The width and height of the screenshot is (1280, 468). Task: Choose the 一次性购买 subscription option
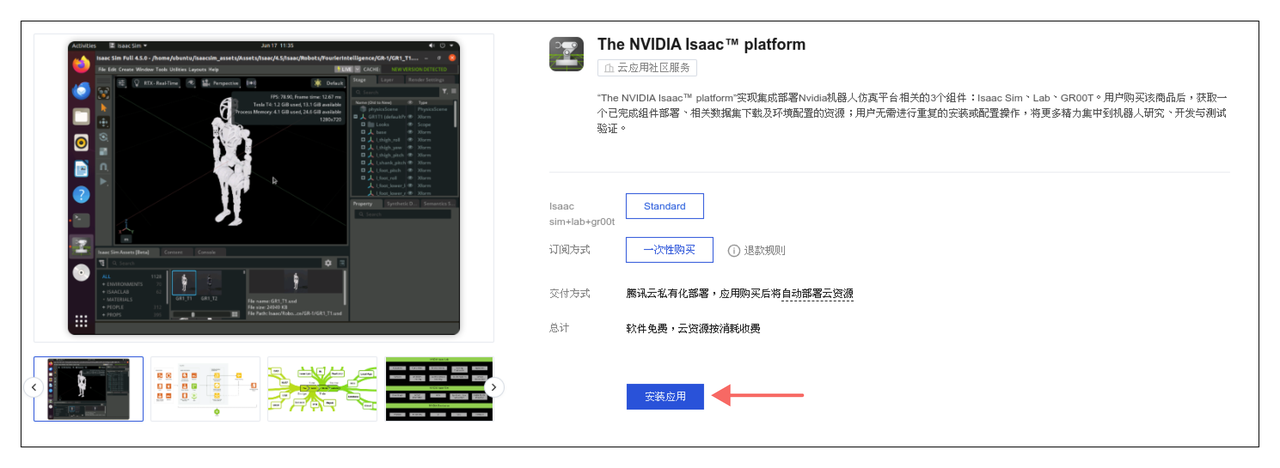670,250
